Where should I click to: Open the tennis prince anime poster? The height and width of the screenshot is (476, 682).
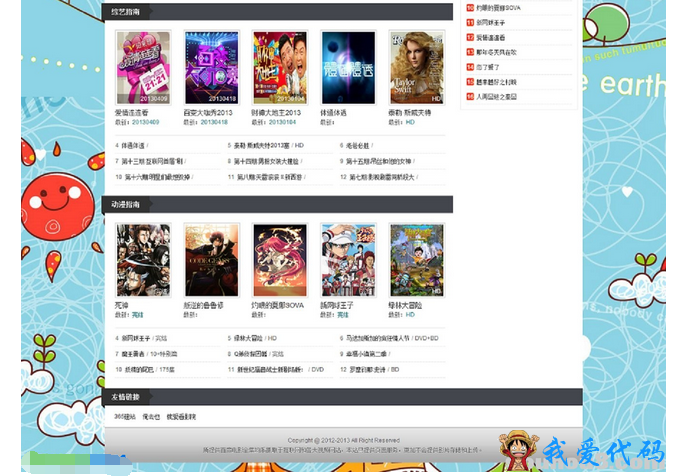point(348,260)
